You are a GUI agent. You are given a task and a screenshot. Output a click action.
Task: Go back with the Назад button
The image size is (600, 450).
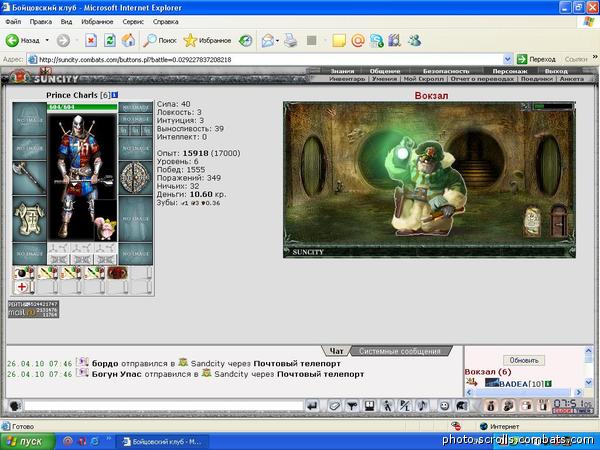(x=22, y=40)
